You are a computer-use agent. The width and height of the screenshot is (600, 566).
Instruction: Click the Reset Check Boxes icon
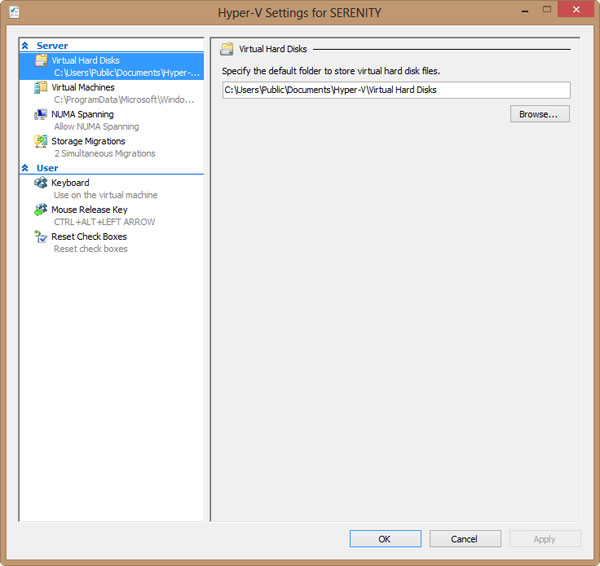(x=41, y=237)
